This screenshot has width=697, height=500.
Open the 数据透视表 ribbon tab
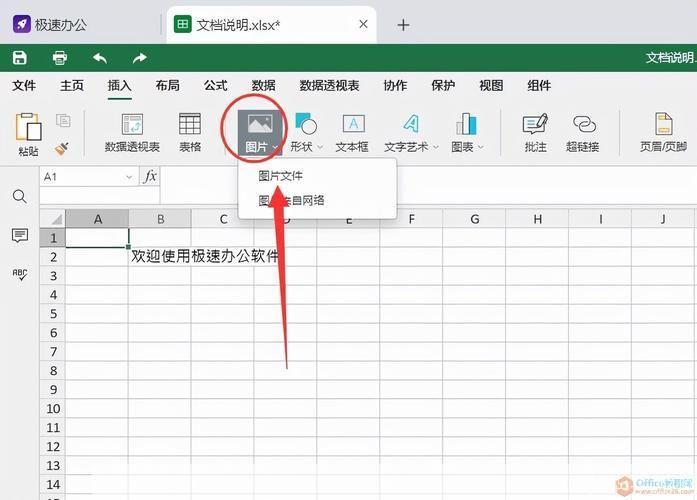pos(329,85)
